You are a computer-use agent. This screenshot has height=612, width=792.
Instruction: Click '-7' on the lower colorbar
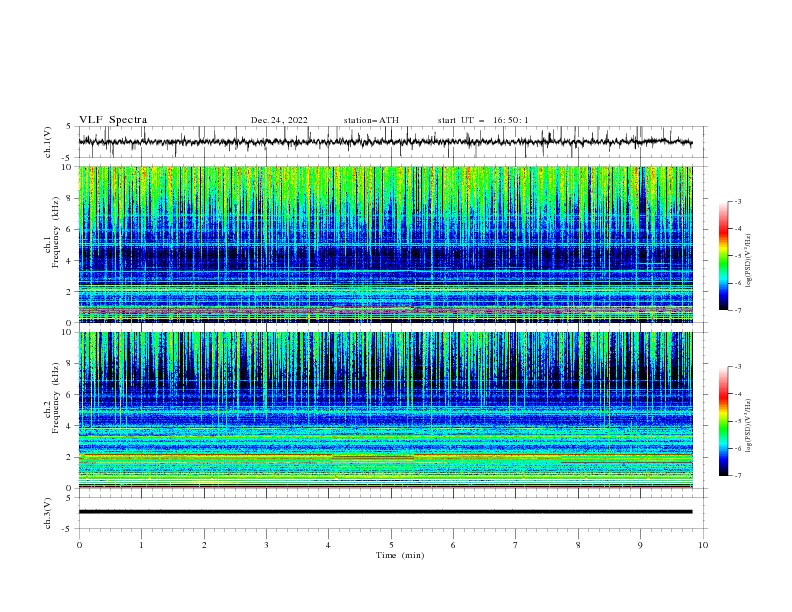(x=737, y=476)
